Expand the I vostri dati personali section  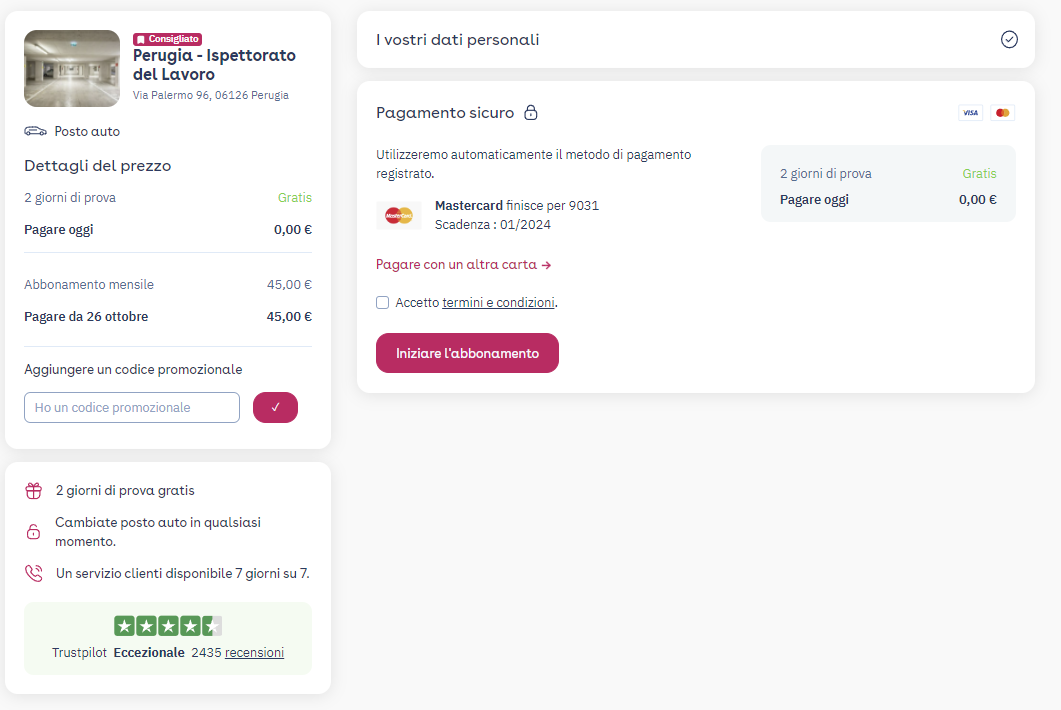tap(696, 39)
